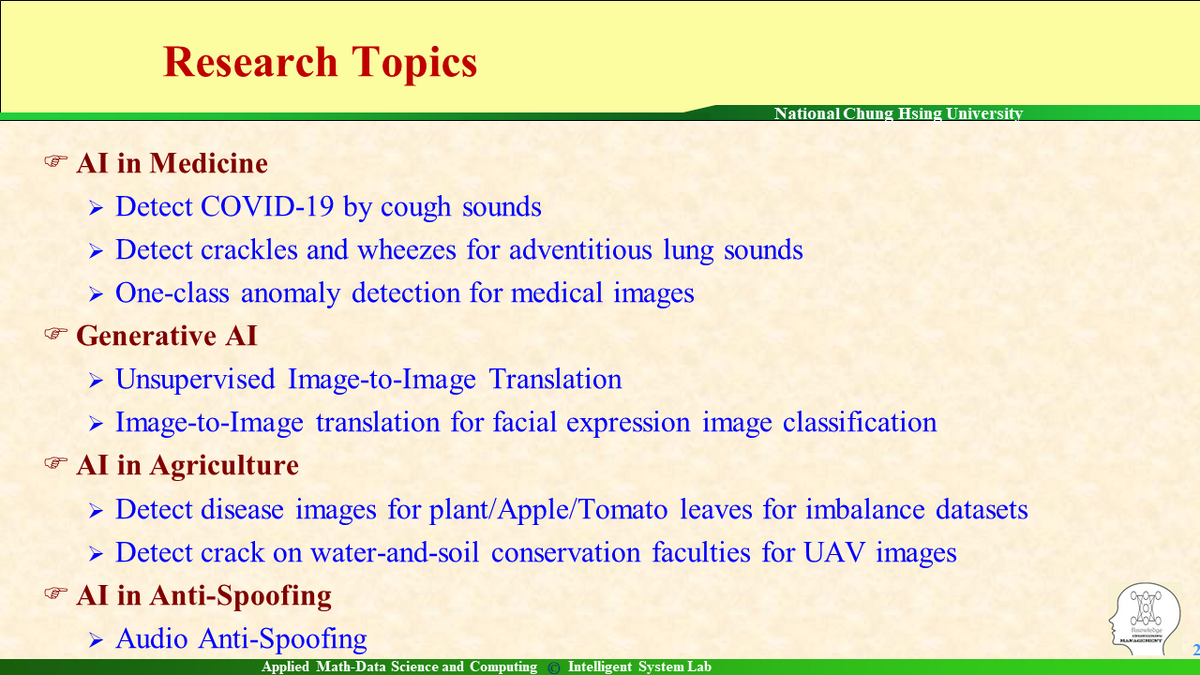Click National Chung Hsing University label
The image size is (1200, 675).
[899, 114]
